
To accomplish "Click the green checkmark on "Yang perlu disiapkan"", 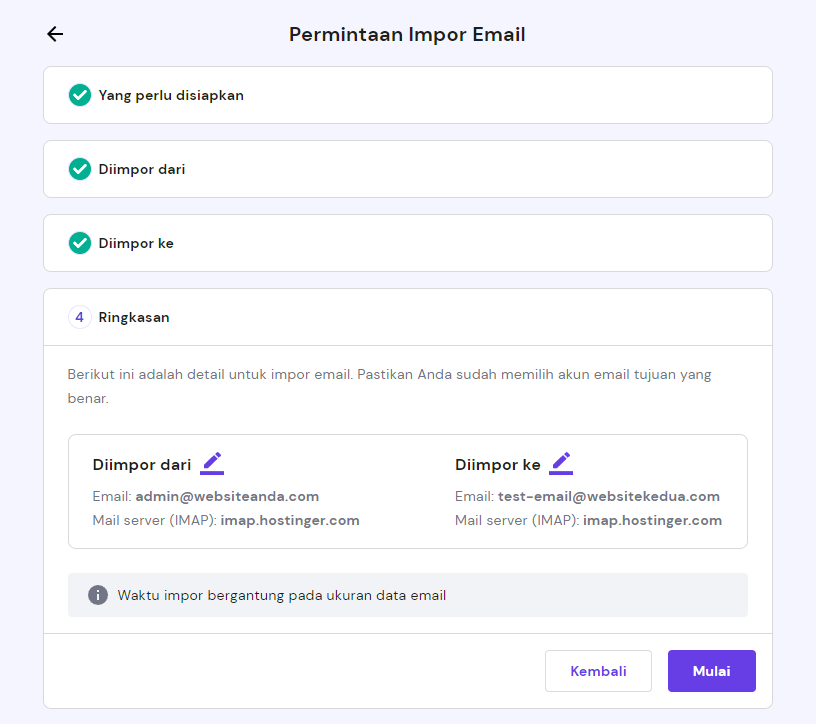I will click(79, 95).
